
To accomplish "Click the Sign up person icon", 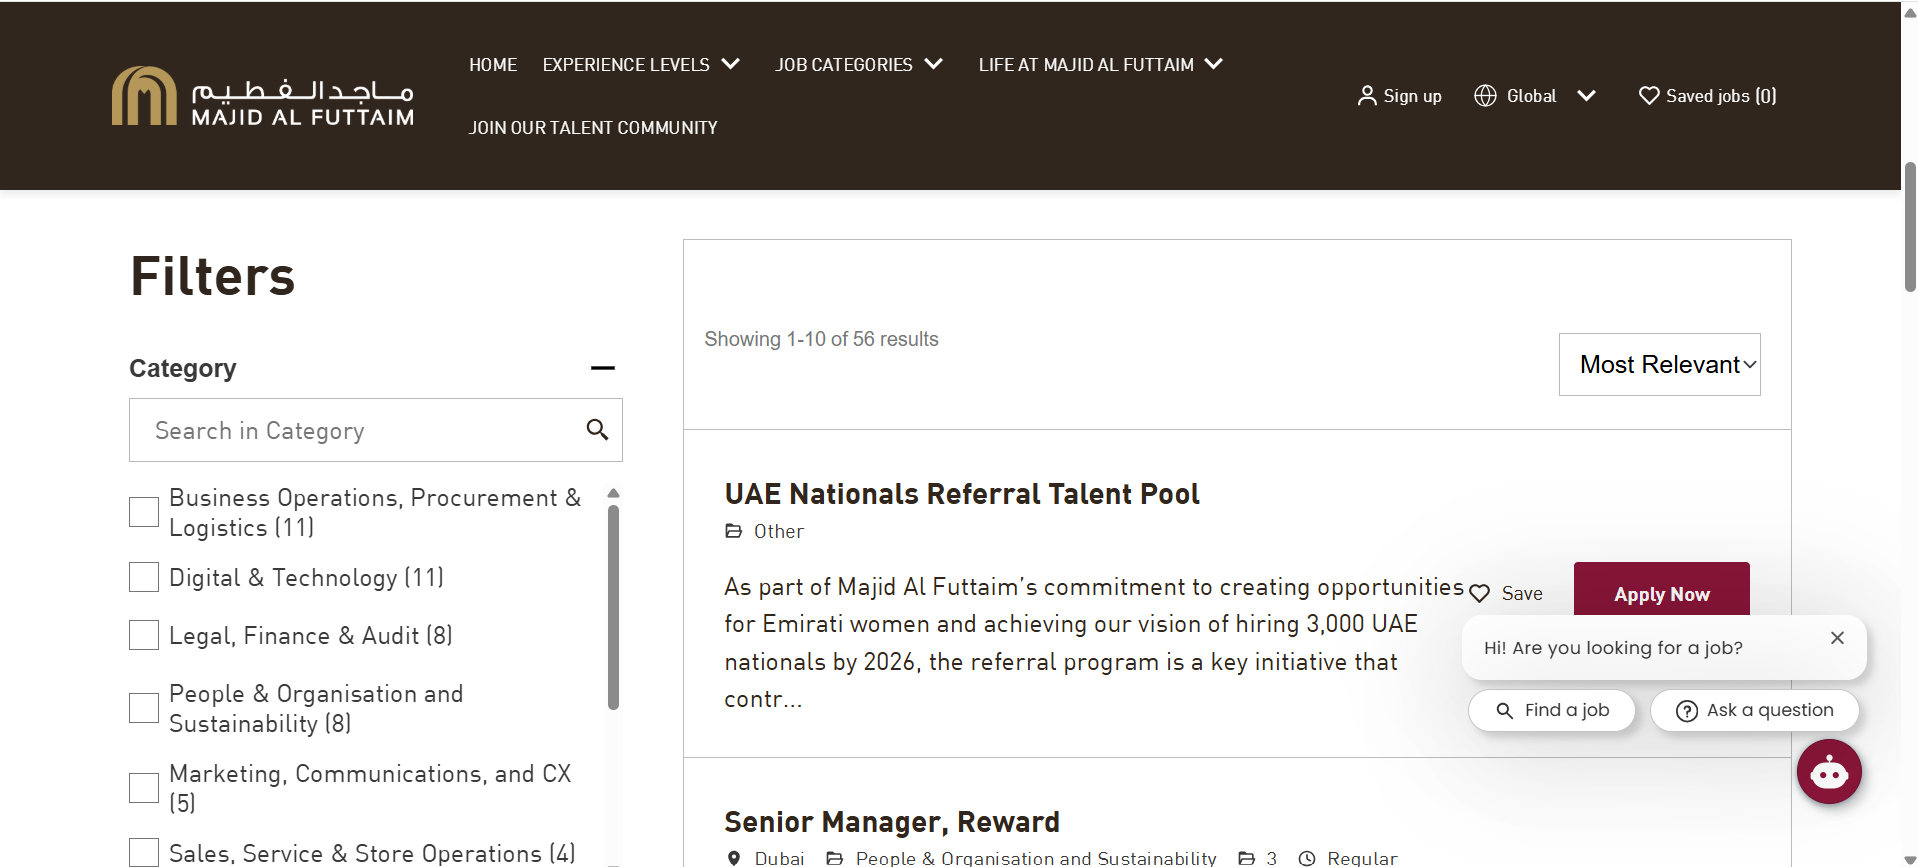I will coord(1366,96).
